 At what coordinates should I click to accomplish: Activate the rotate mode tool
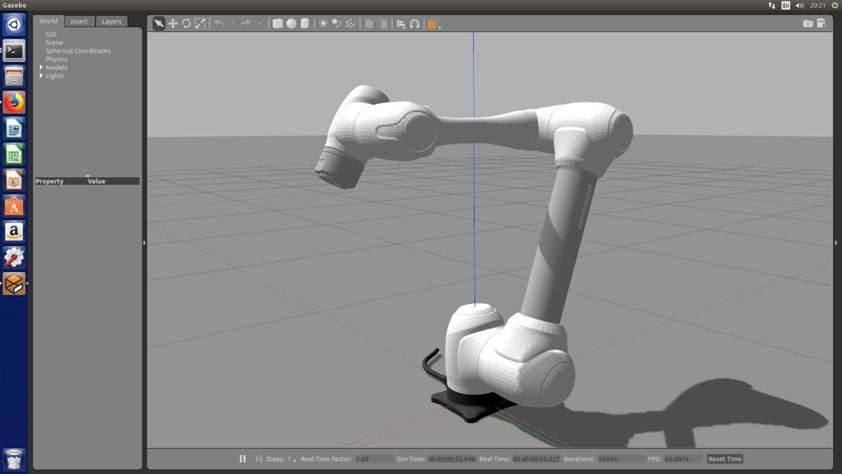tap(186, 23)
